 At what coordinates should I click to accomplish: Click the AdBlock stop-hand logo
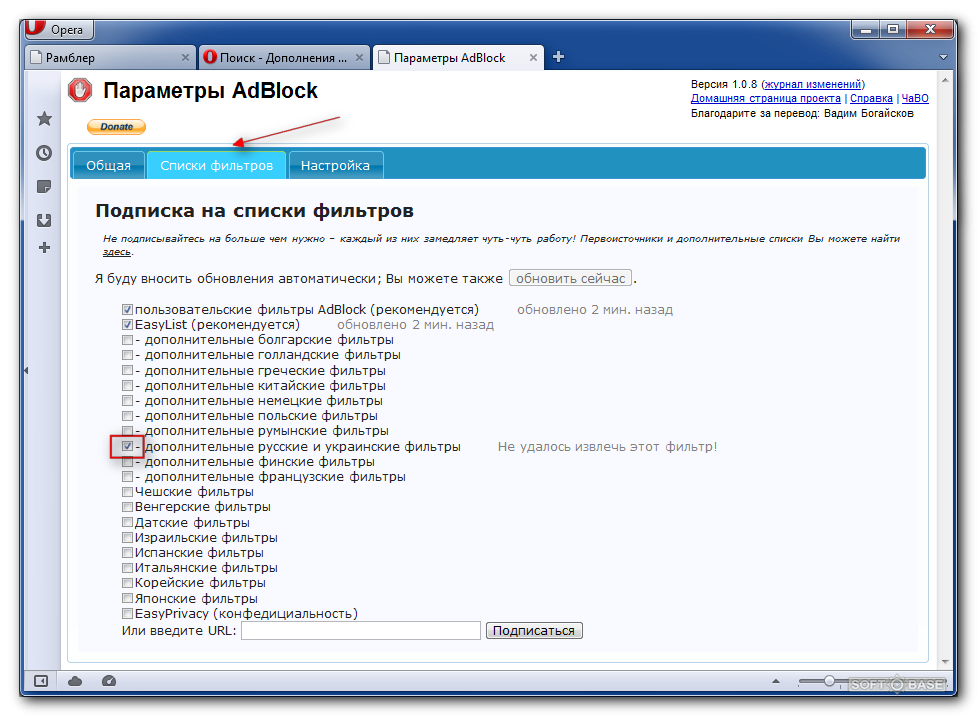coord(80,90)
